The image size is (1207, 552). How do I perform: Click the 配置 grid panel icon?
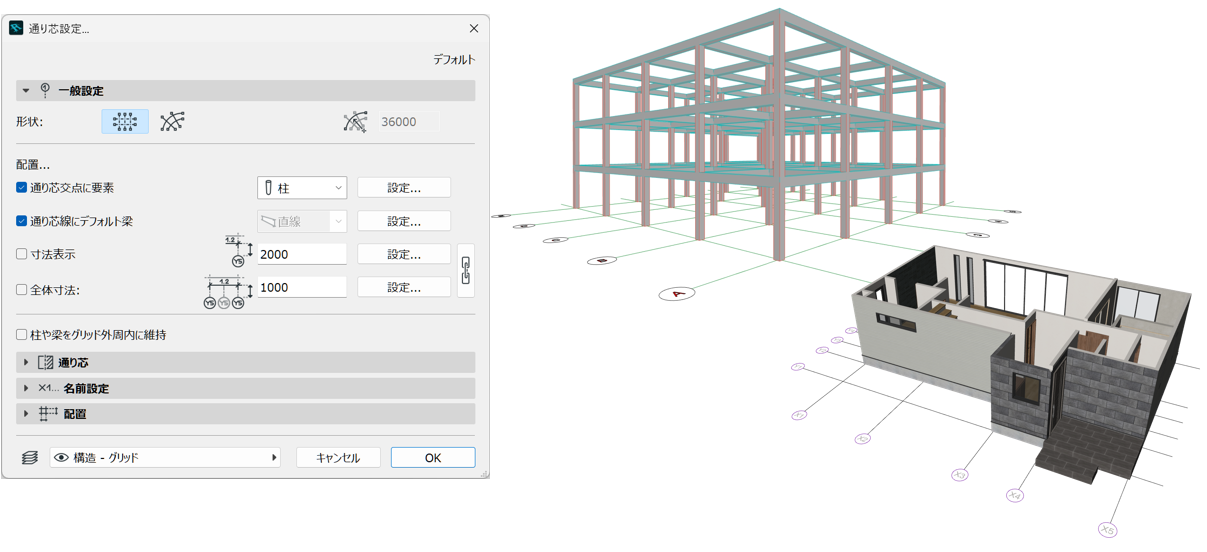point(47,414)
